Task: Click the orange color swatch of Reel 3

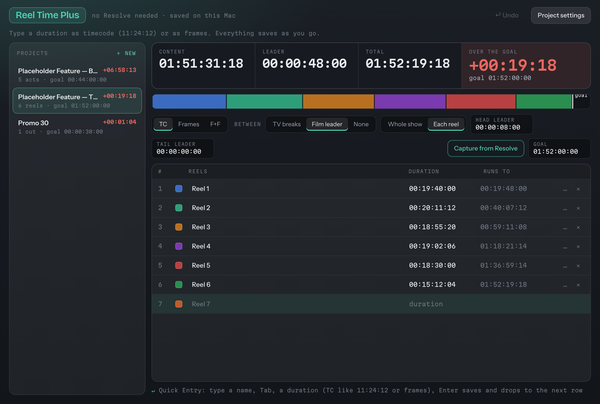Action: pos(179,227)
